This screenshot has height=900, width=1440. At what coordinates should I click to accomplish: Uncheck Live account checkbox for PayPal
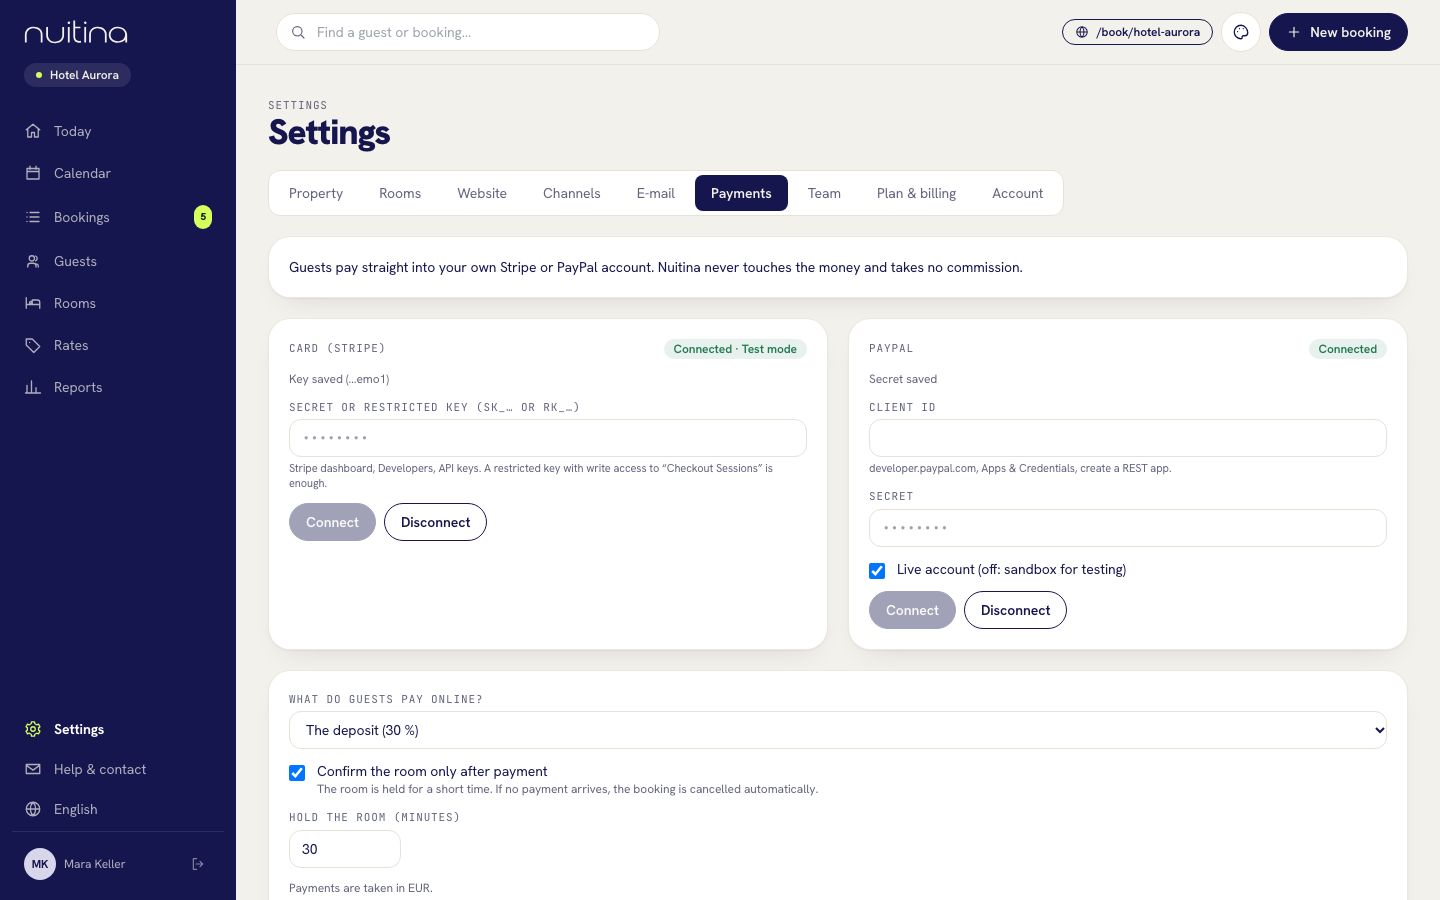pos(877,571)
